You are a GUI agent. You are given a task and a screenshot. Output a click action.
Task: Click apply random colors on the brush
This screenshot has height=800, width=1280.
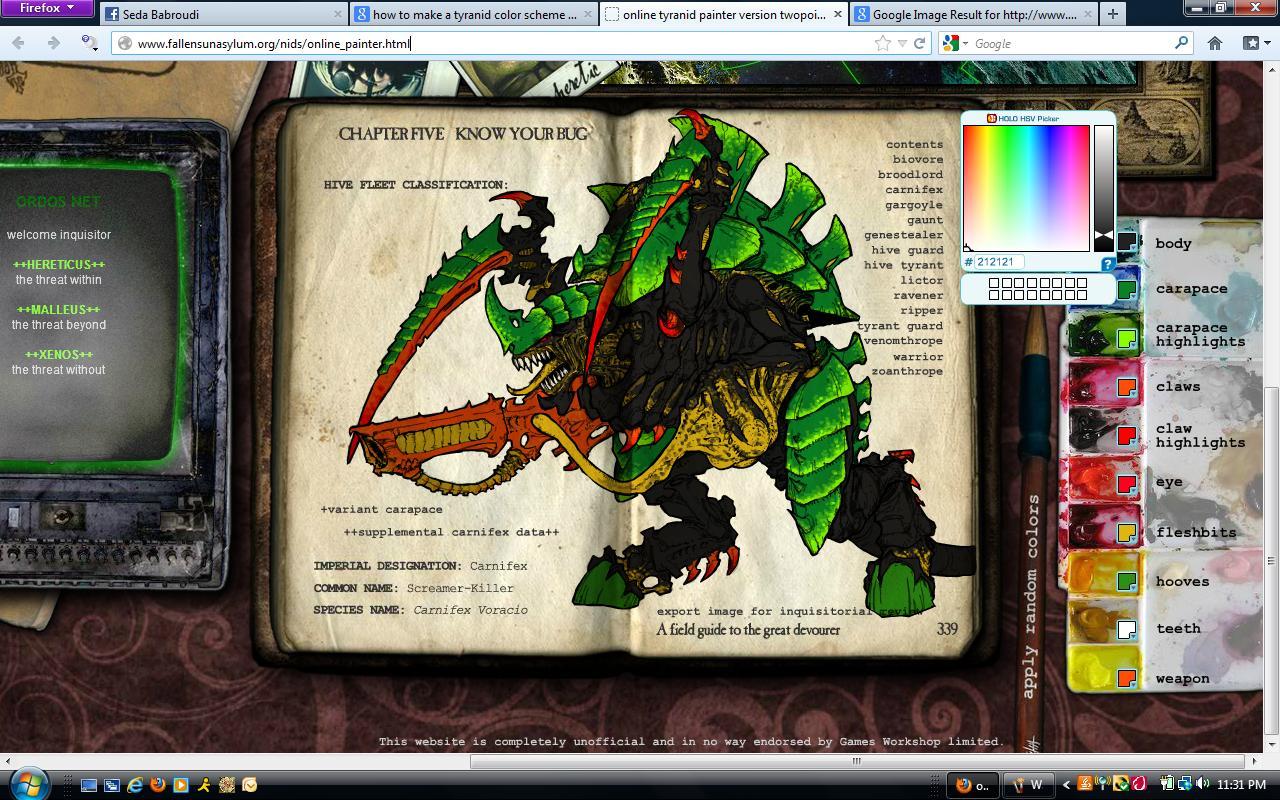pyautogui.click(x=1032, y=597)
